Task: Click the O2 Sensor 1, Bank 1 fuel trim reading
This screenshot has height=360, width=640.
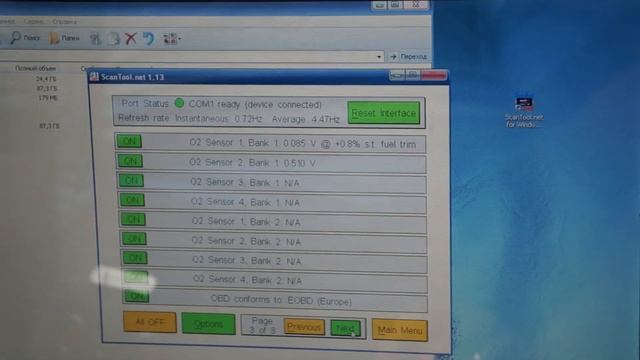Action: pyautogui.click(x=302, y=144)
